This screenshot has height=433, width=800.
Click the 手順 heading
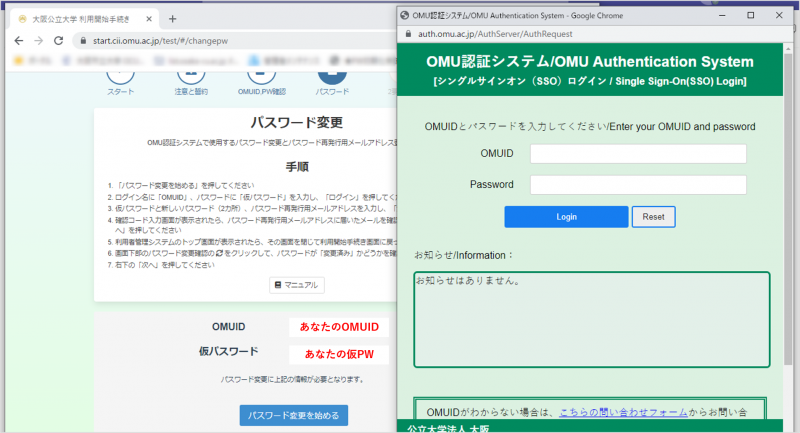click(x=297, y=167)
